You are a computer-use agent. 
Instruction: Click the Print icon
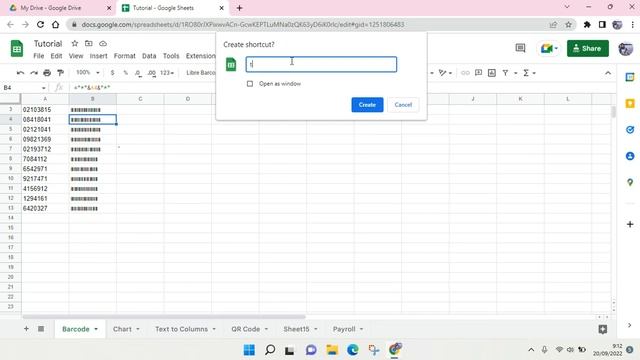point(47,73)
